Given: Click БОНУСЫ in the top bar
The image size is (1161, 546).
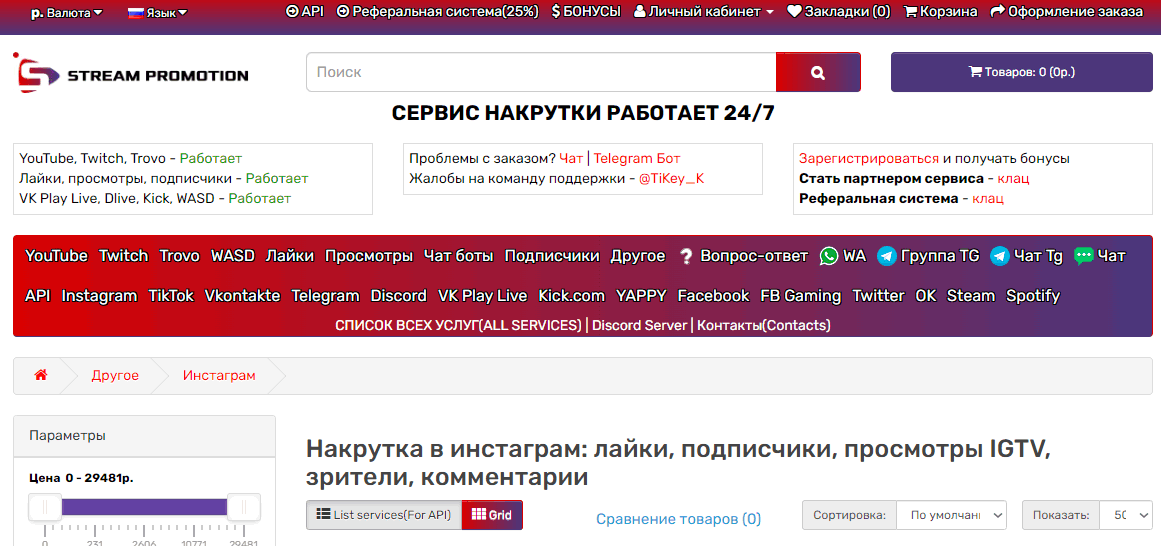Looking at the screenshot, I should coord(586,12).
